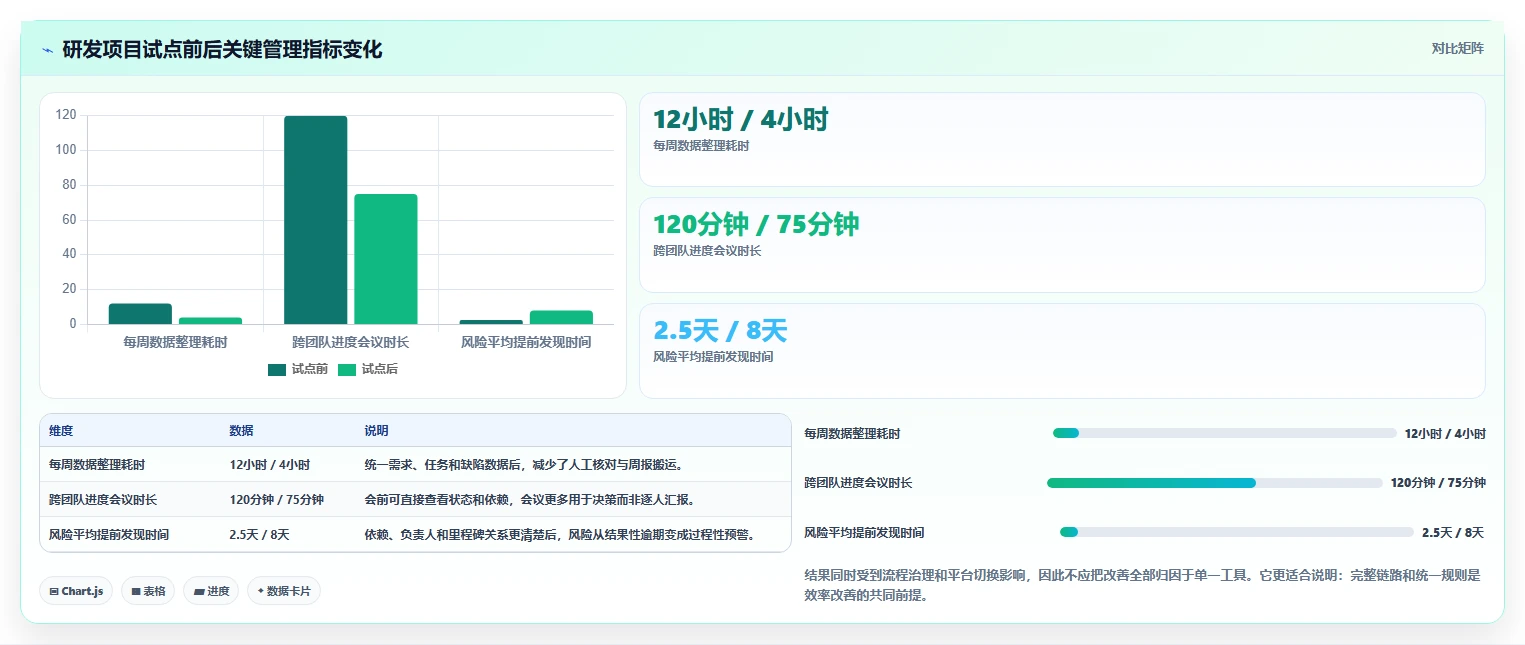The width and height of the screenshot is (1525, 645).
Task: Click the 2.5天 / 8天 value after the progress bar
Action: pyautogui.click(x=1453, y=533)
